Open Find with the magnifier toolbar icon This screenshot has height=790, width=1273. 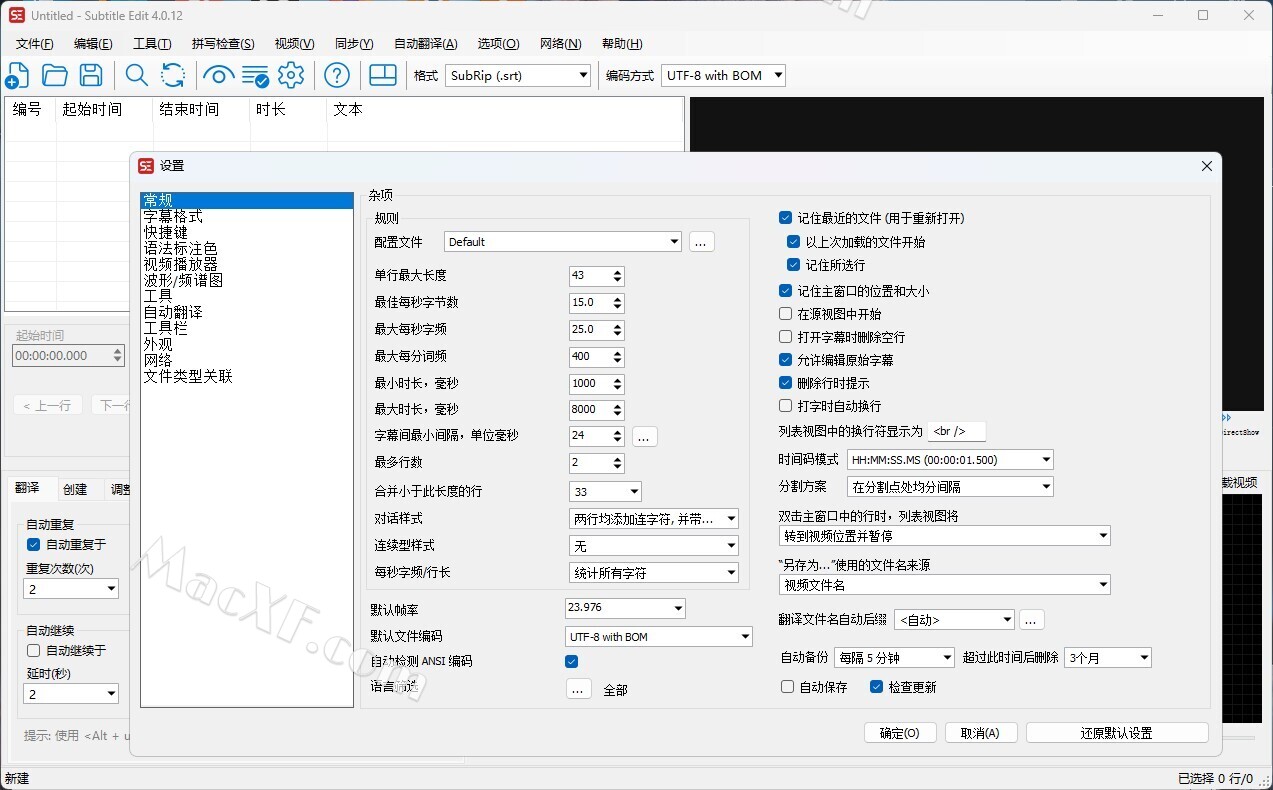pyautogui.click(x=137, y=75)
